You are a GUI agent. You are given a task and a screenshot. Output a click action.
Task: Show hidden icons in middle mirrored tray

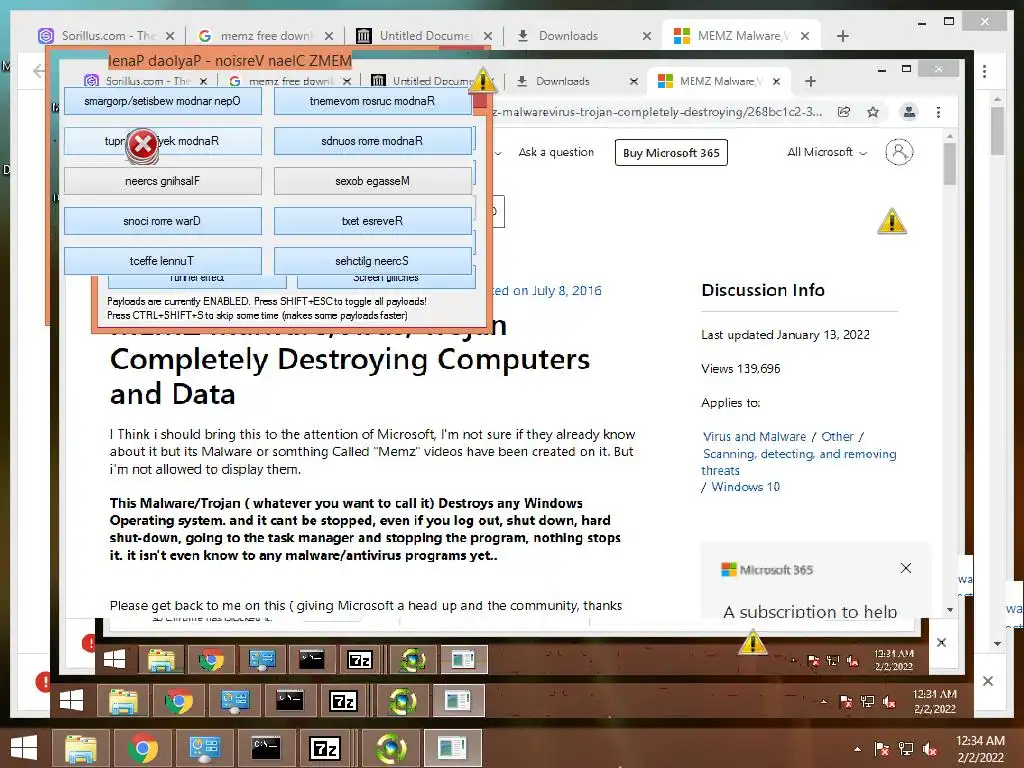tap(824, 702)
